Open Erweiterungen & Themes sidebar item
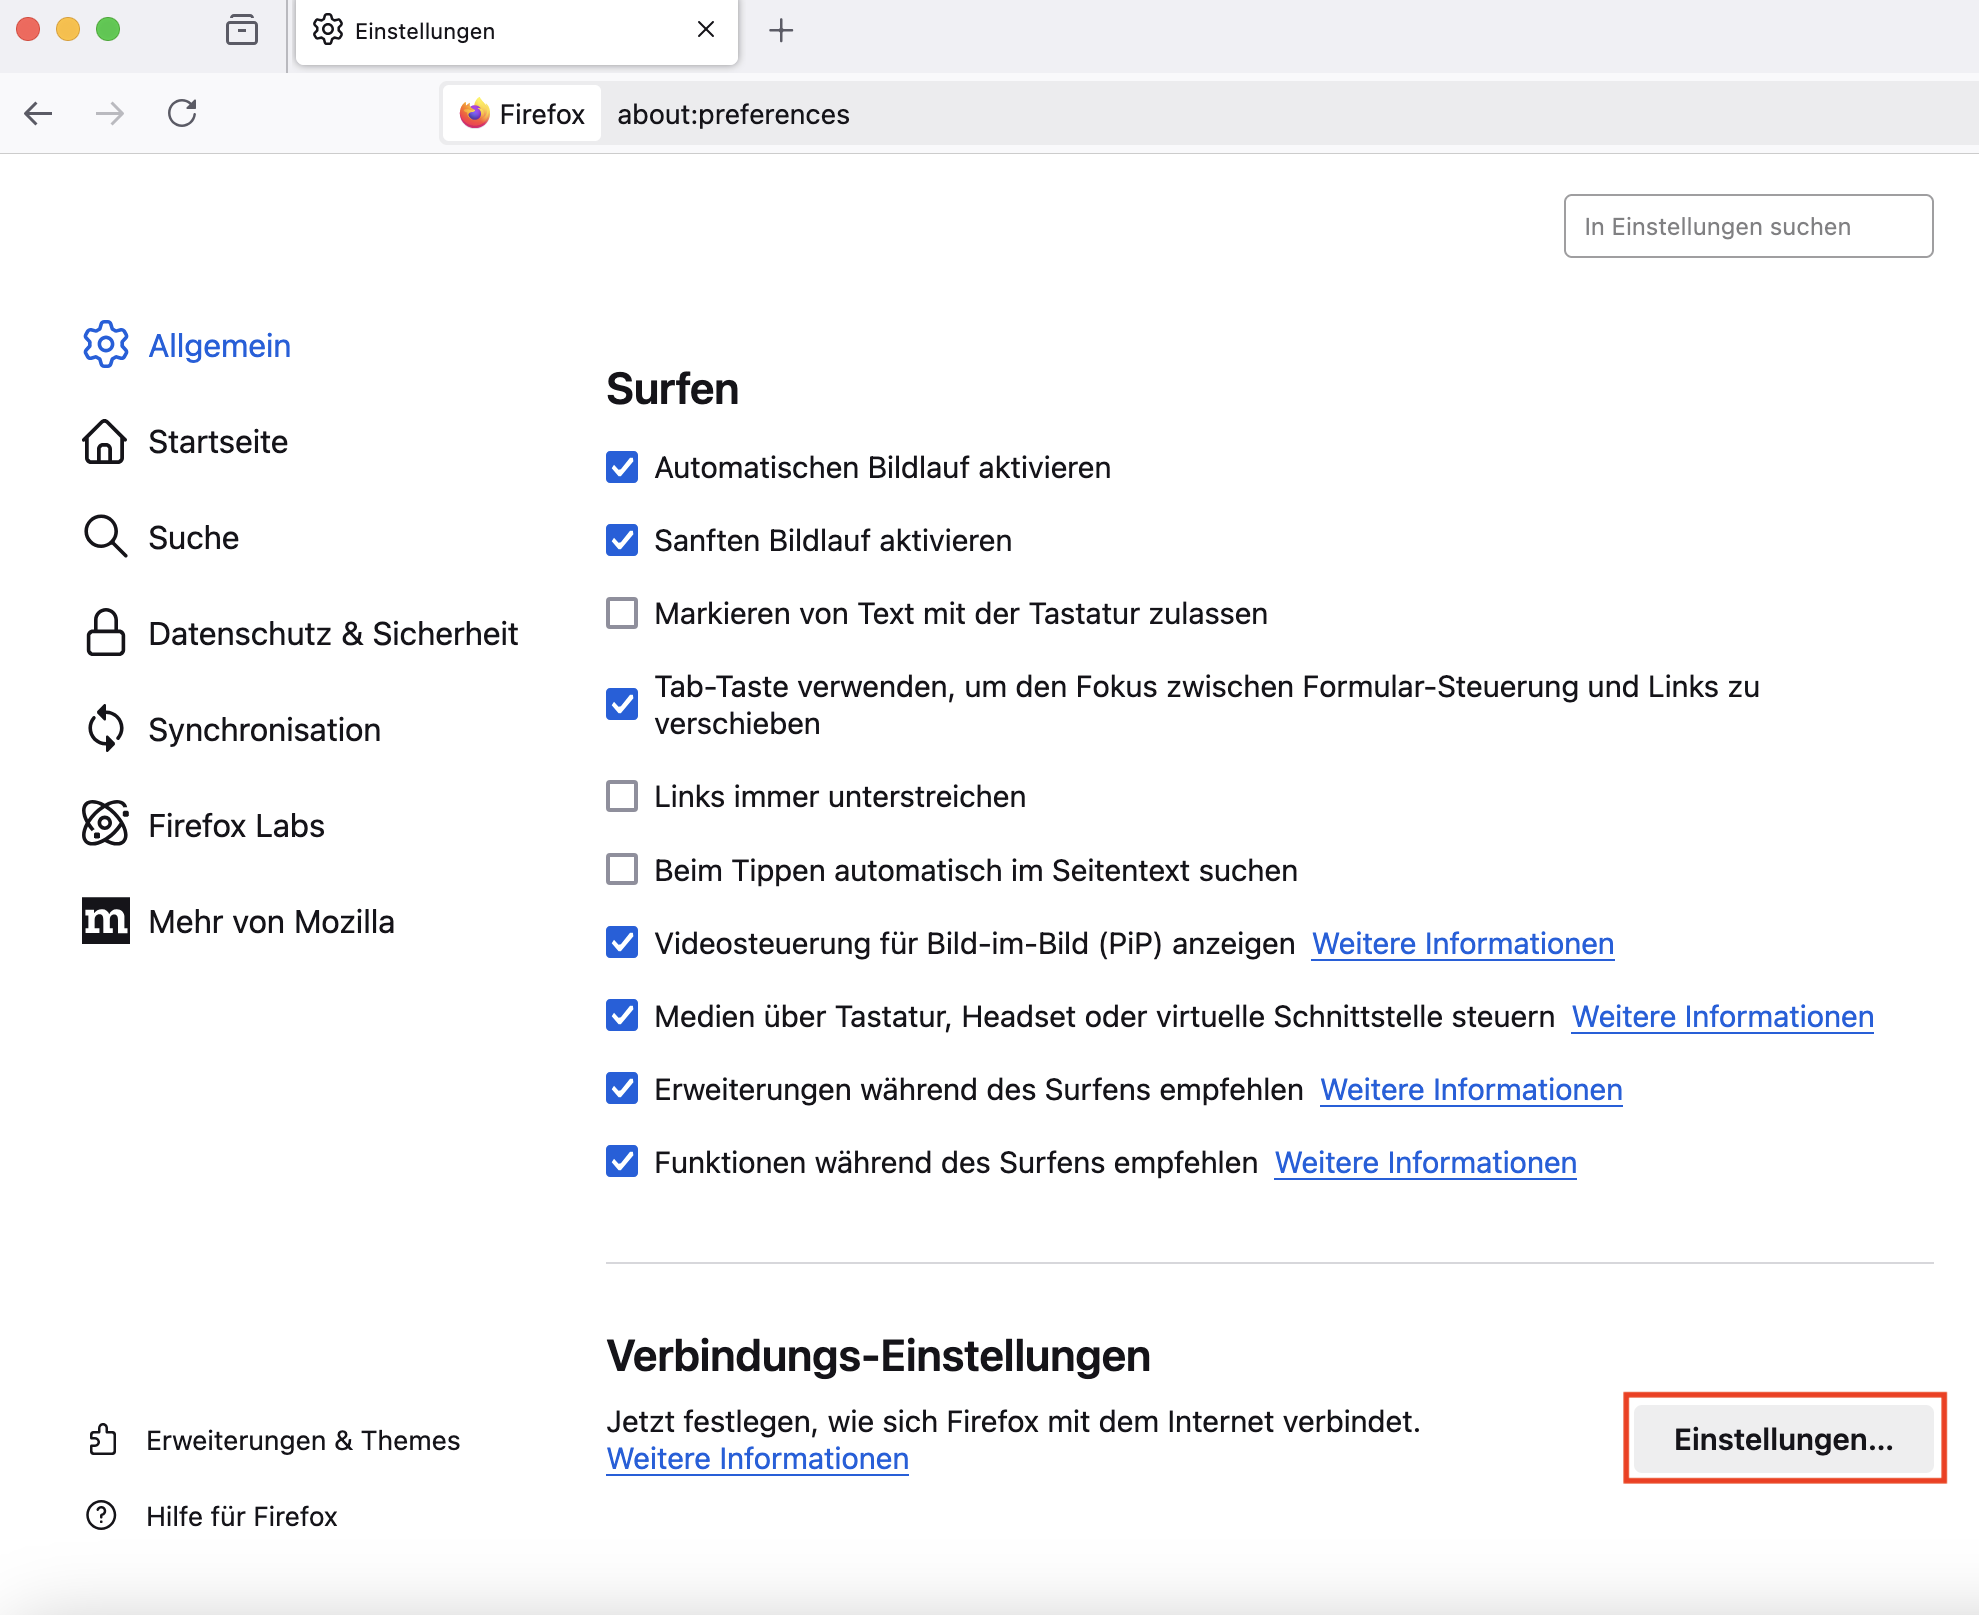The image size is (1979, 1615). point(302,1440)
